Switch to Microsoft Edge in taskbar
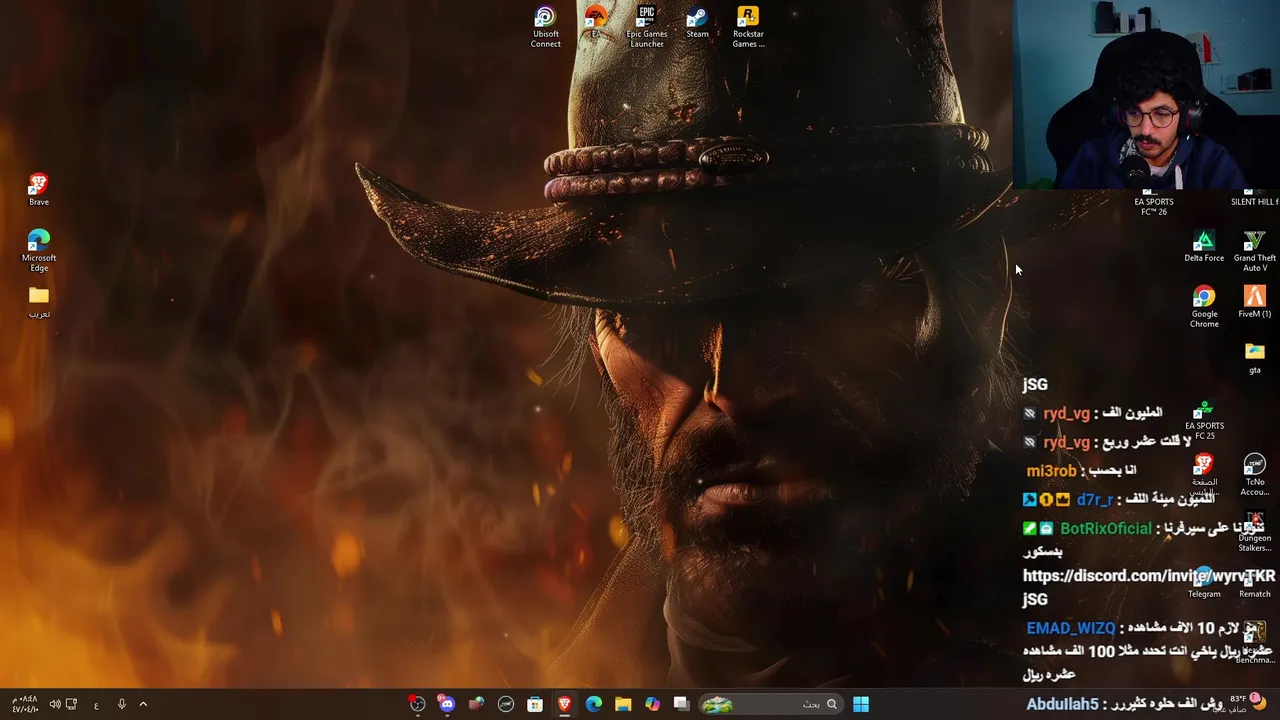 tap(594, 704)
